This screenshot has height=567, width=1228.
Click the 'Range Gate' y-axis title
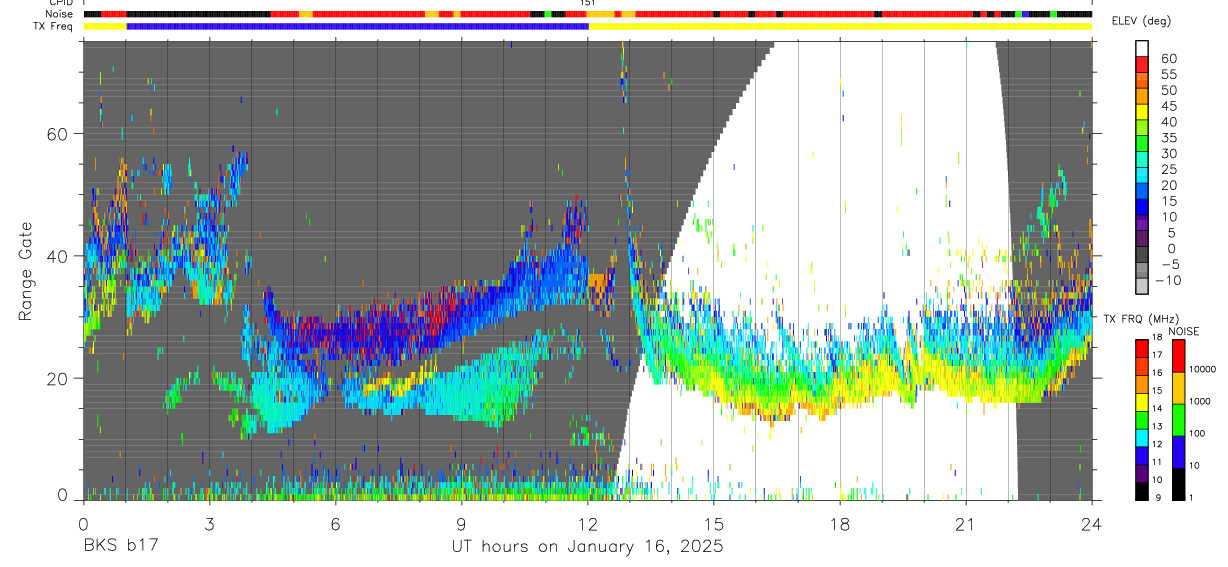26,270
